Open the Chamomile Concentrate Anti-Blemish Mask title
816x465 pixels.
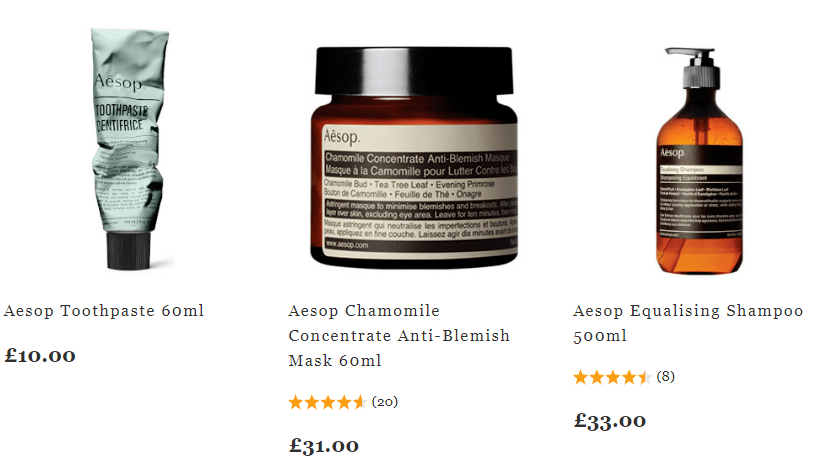(399, 335)
